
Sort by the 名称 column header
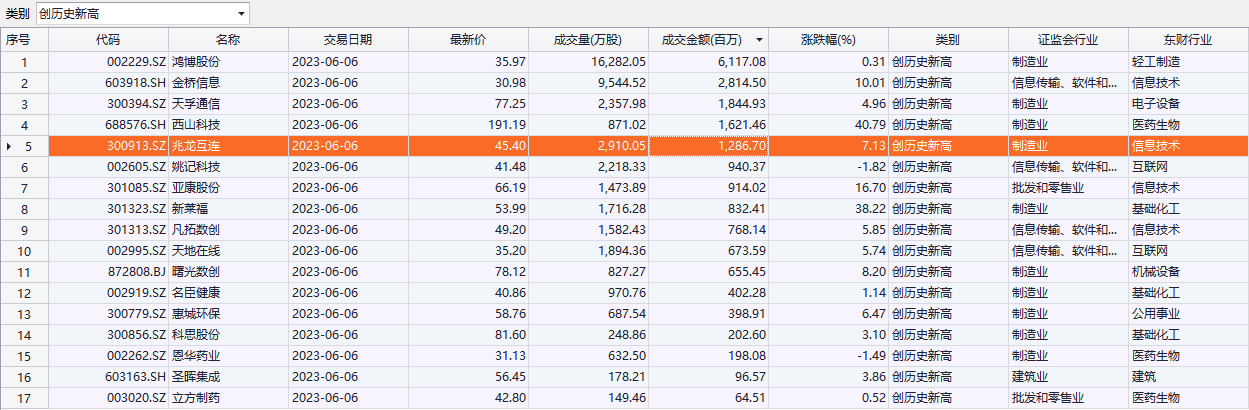[228, 40]
